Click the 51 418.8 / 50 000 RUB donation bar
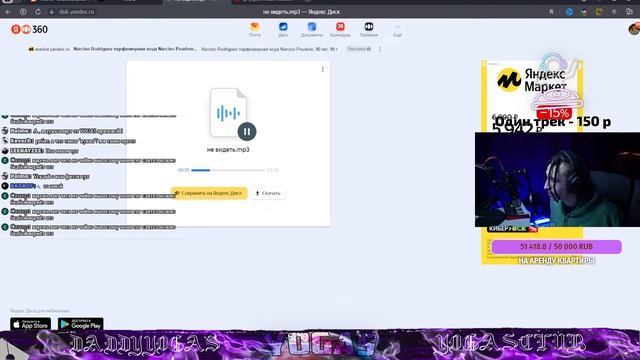640x360 pixels. (556, 247)
